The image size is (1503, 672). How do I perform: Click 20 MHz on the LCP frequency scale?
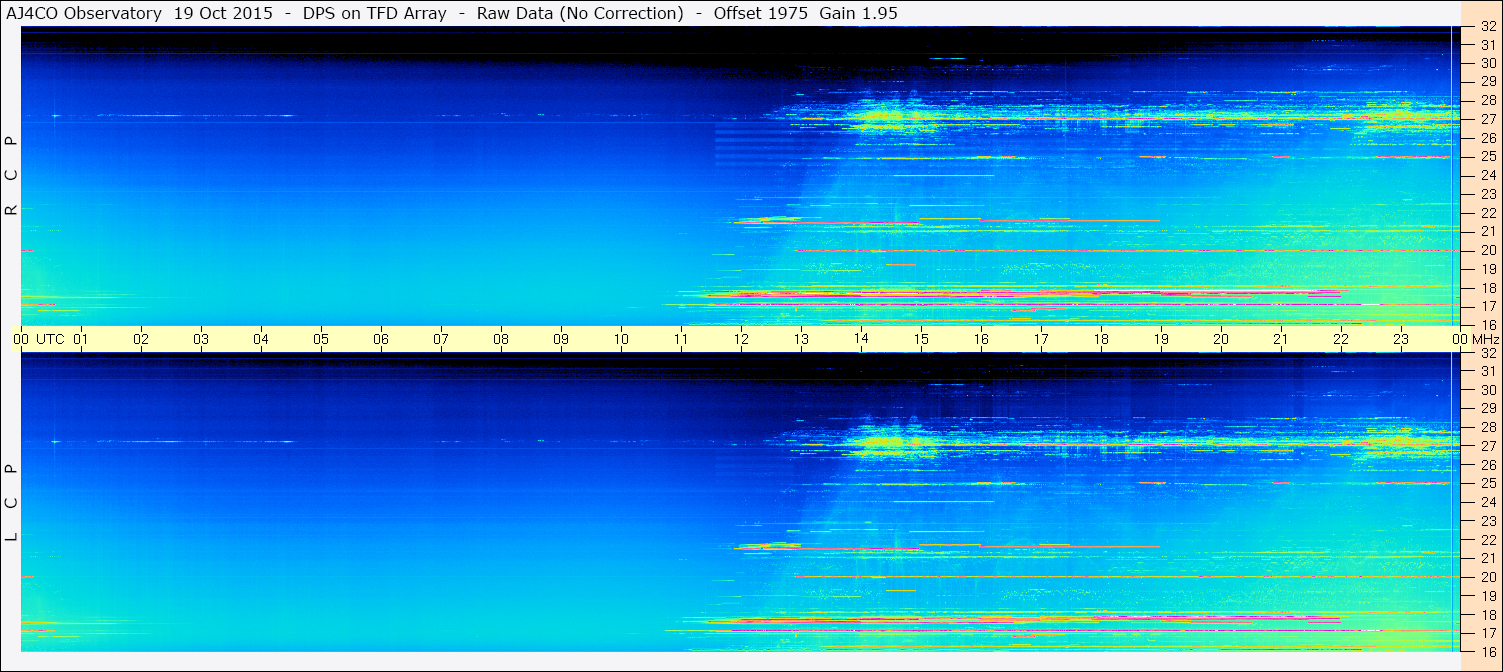[1487, 577]
